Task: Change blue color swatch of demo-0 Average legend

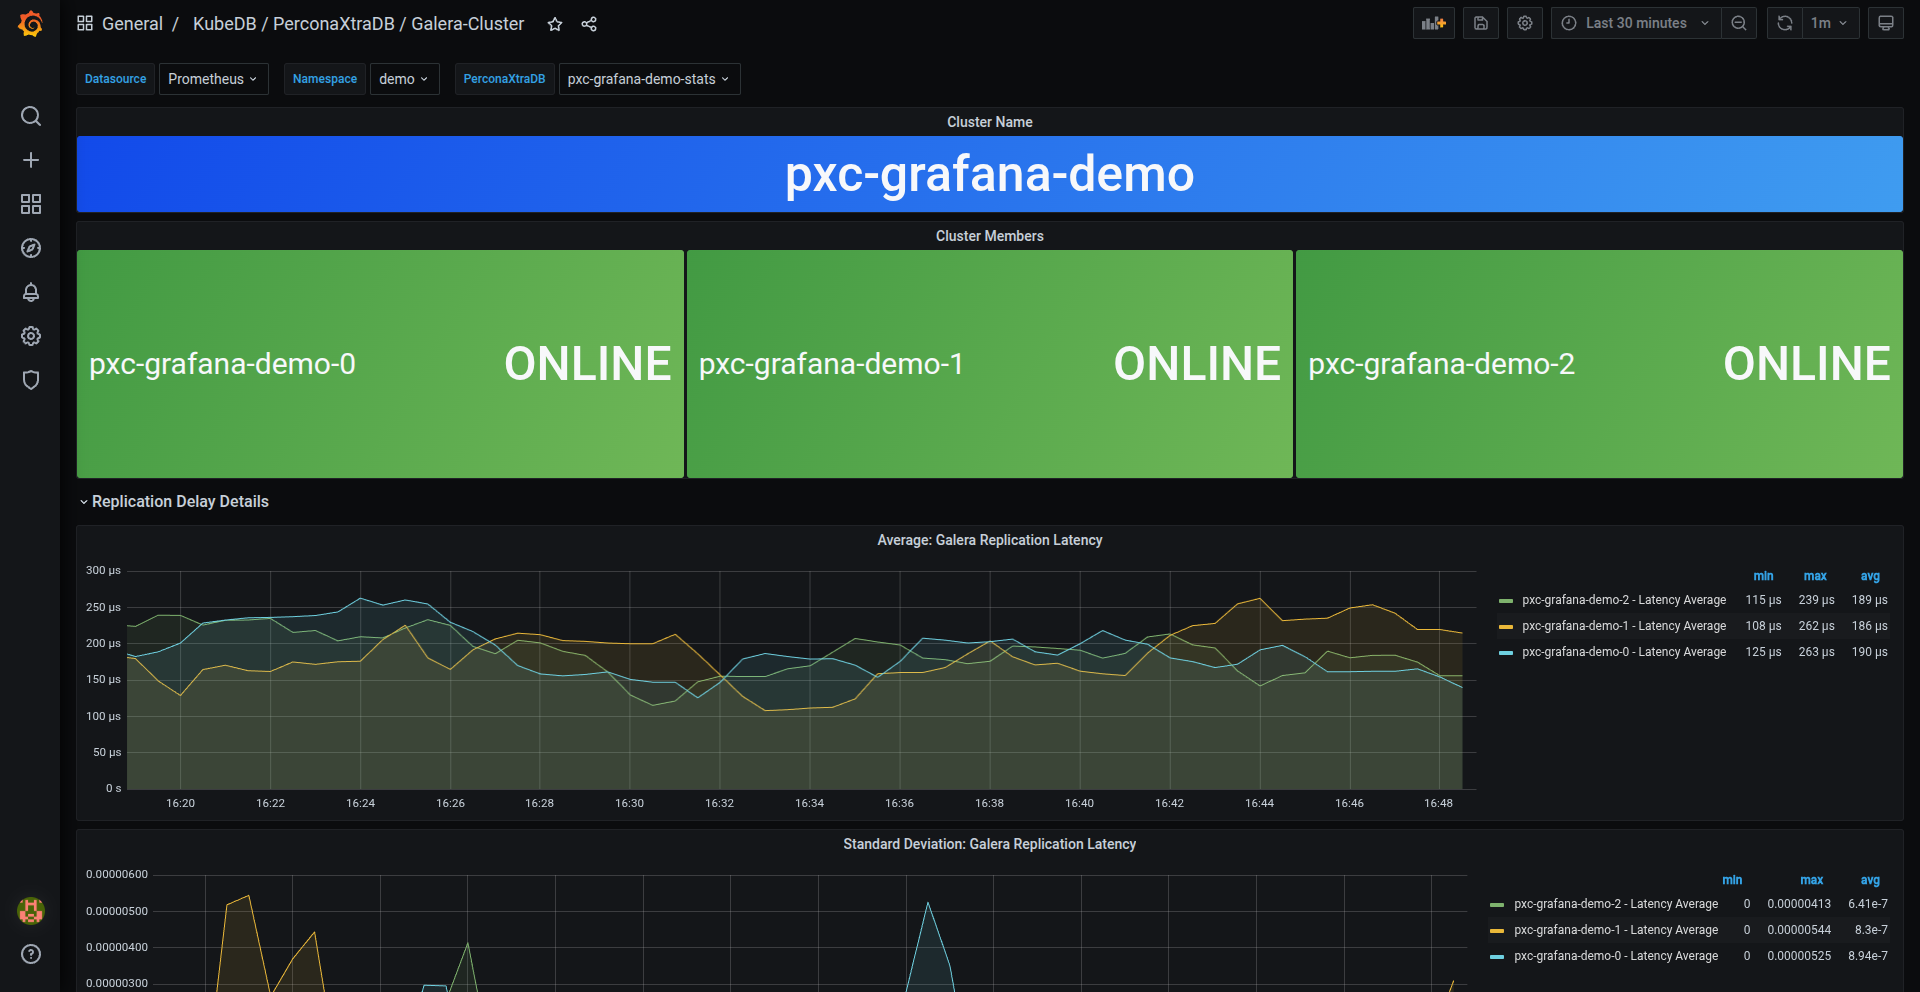Action: 1506,653
